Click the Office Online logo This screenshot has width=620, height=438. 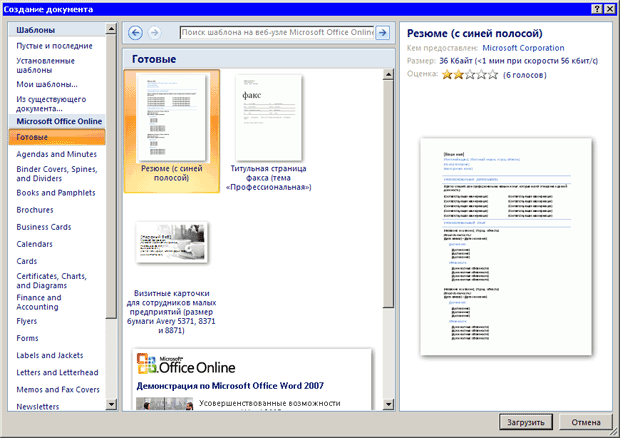pyautogui.click(x=186, y=364)
